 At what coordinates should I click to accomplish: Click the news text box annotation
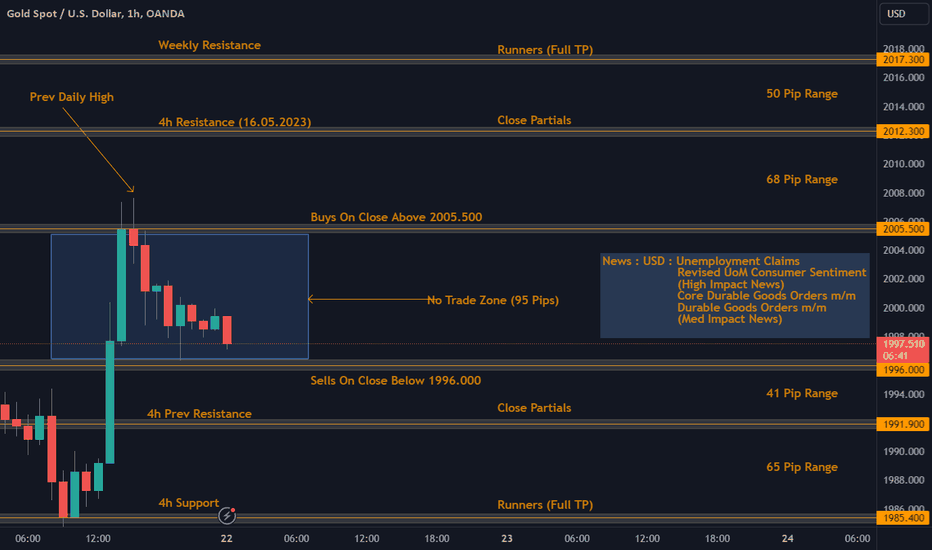735,296
